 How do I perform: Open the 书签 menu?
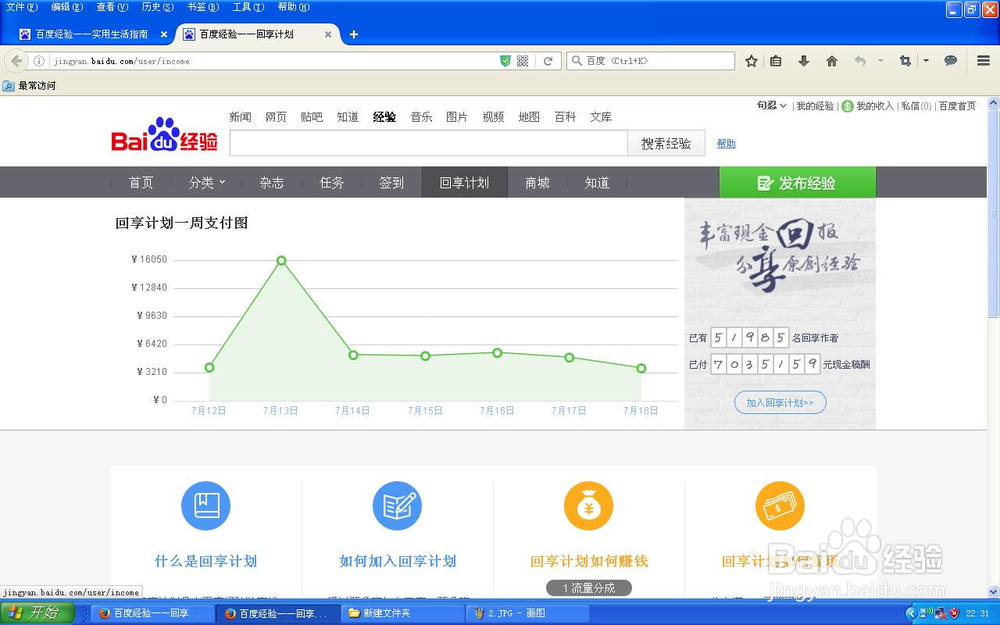(x=202, y=7)
